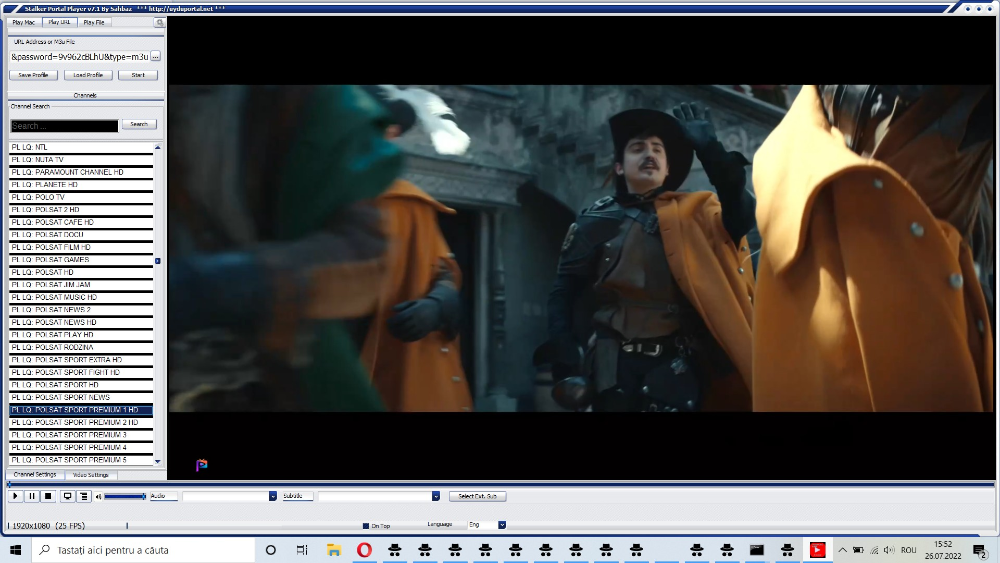This screenshot has height=563, width=1000.
Task: Open Video Settings tab
Action: 91,475
